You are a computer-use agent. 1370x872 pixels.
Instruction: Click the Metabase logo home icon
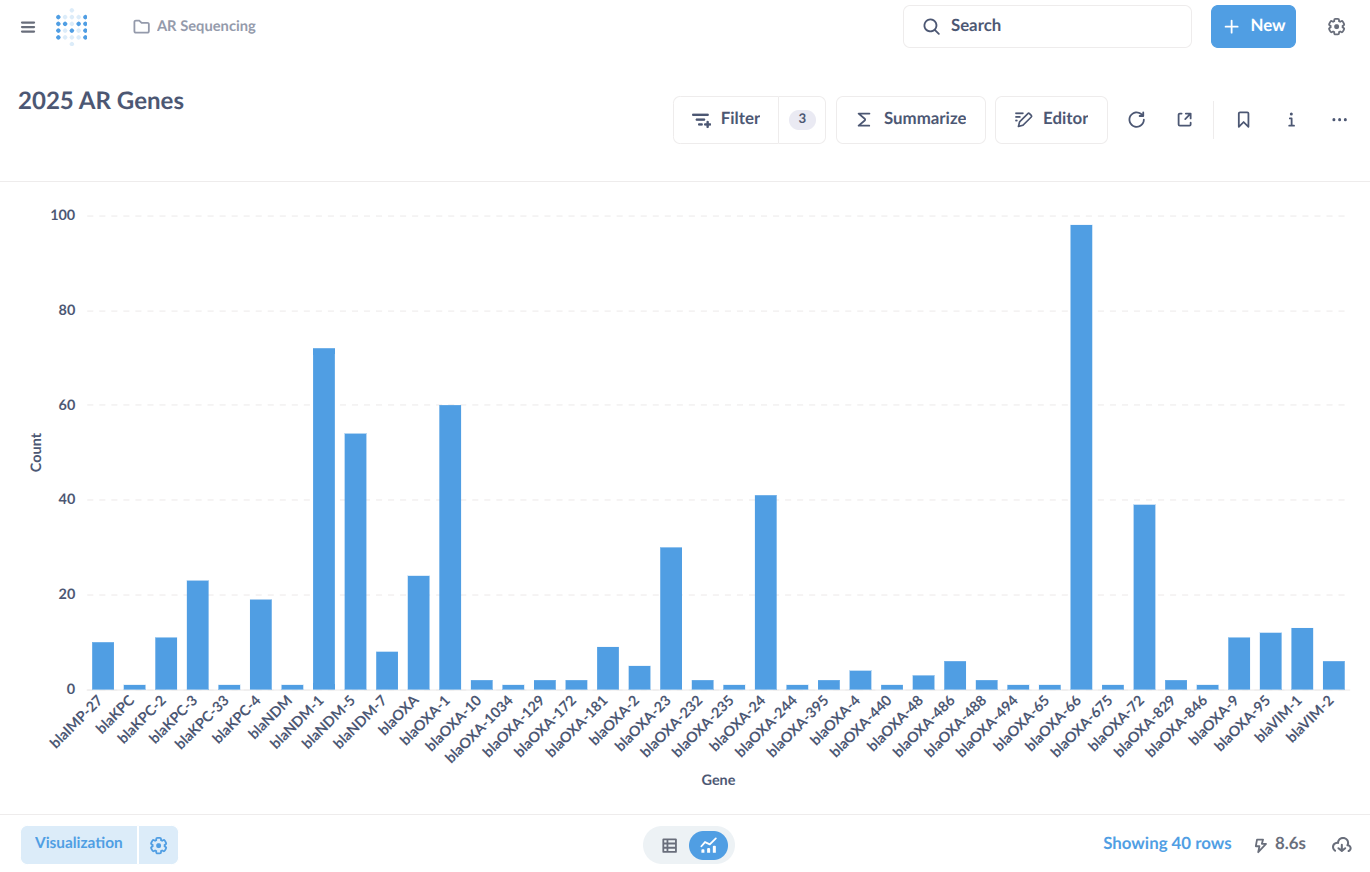coord(72,27)
